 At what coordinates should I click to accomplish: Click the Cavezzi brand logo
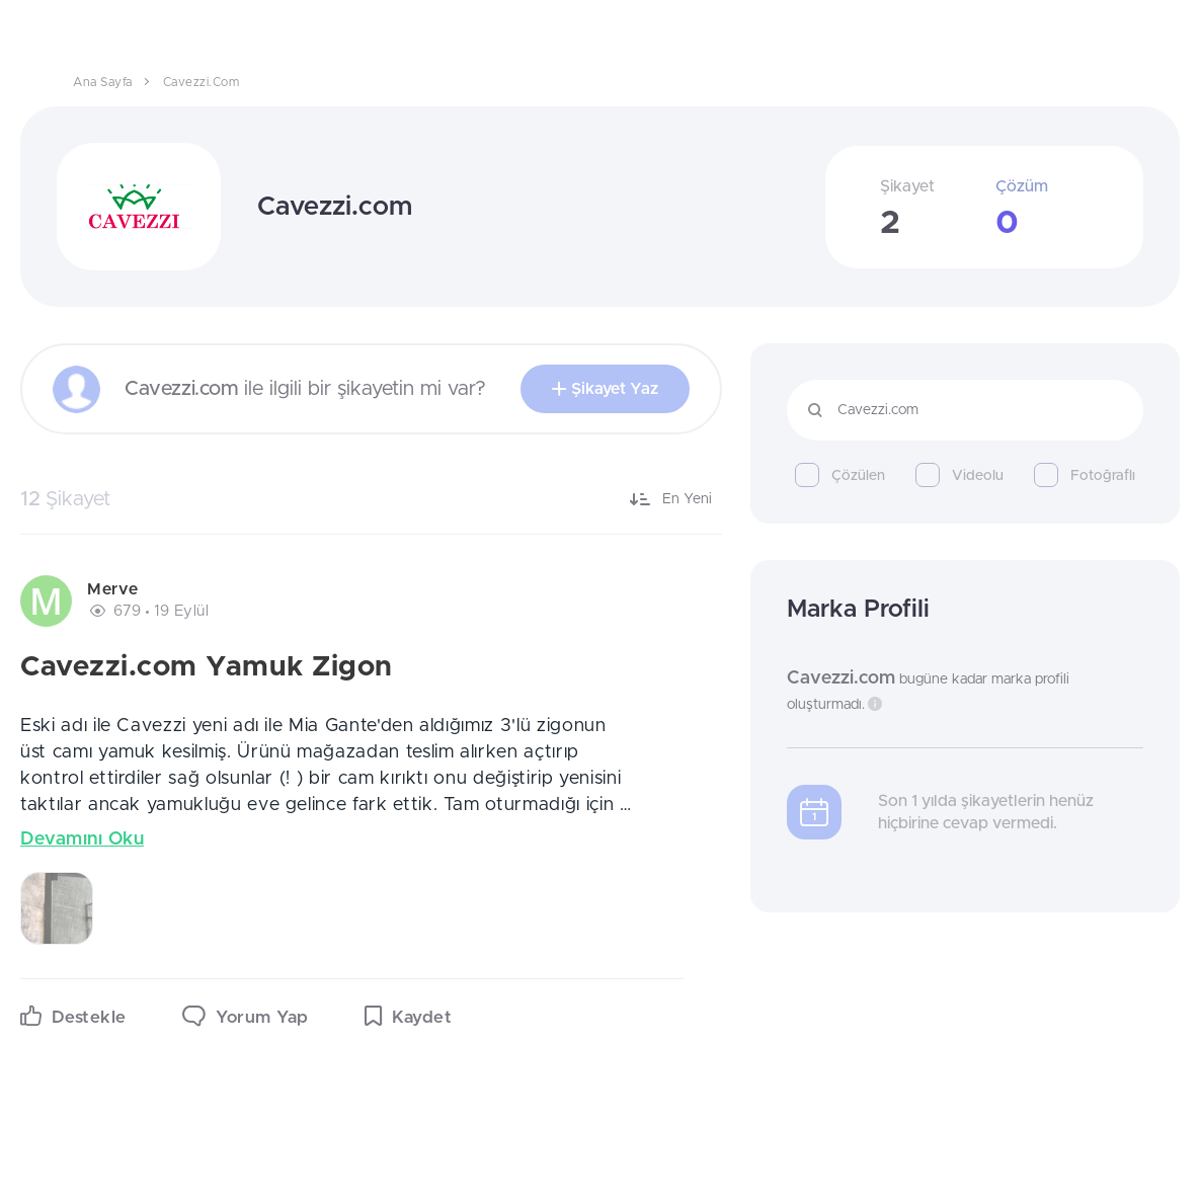click(x=134, y=207)
